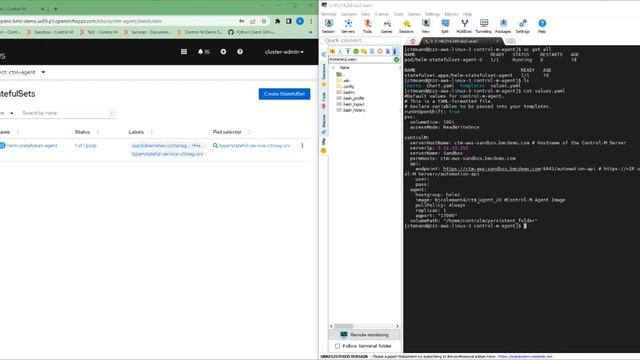Open a new Chrome tab

56,9
